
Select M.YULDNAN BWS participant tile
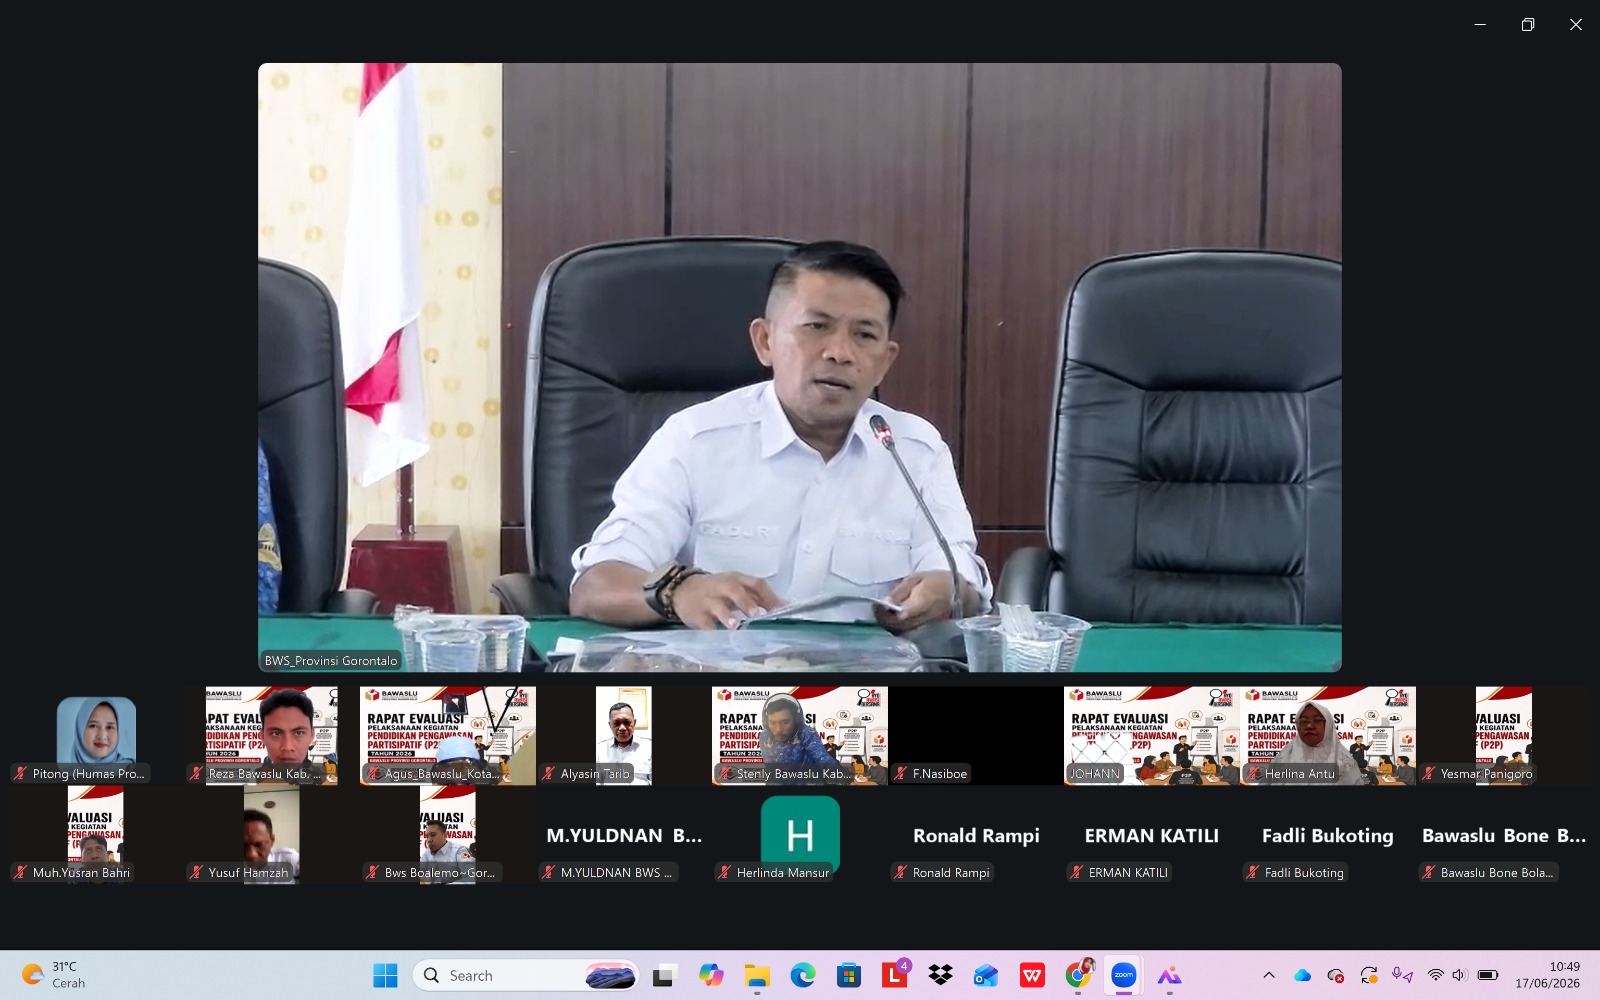[624, 834]
